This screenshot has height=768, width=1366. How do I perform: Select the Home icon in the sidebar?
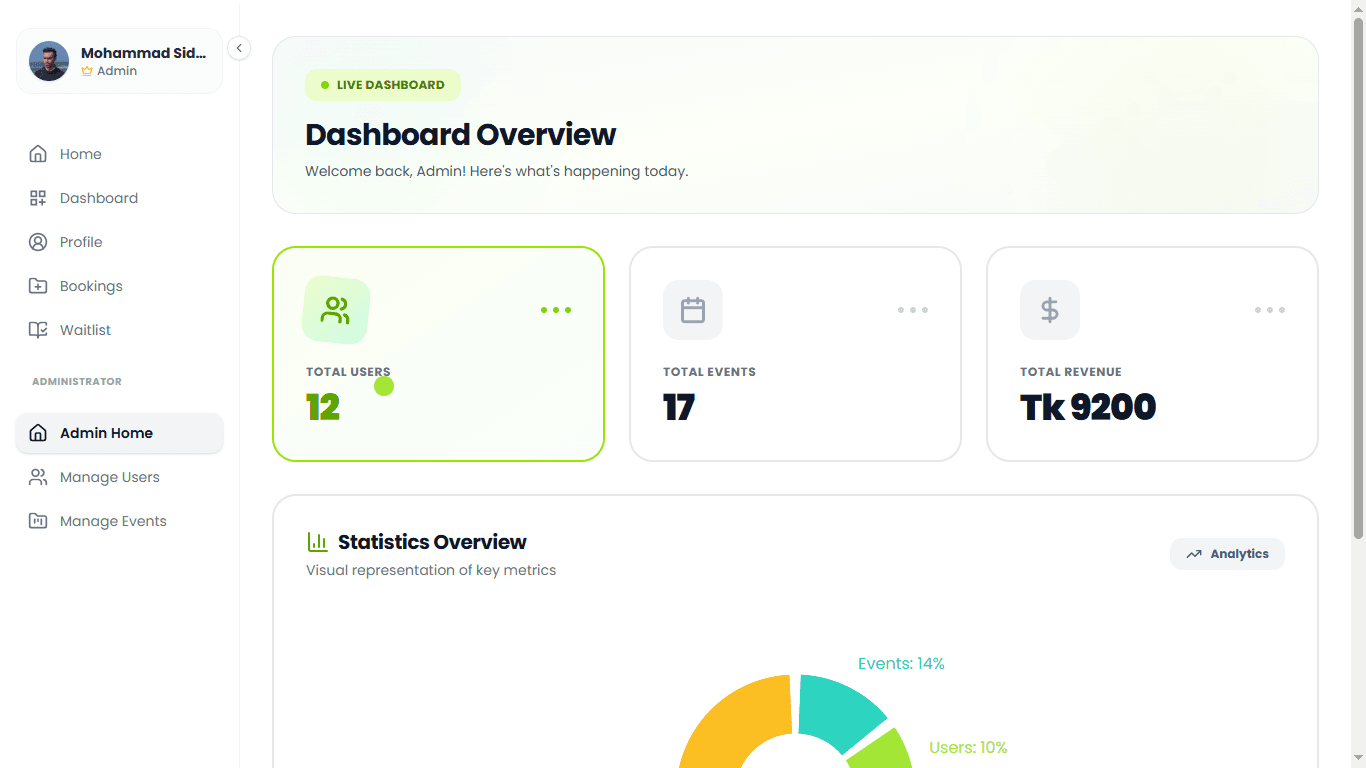[38, 154]
